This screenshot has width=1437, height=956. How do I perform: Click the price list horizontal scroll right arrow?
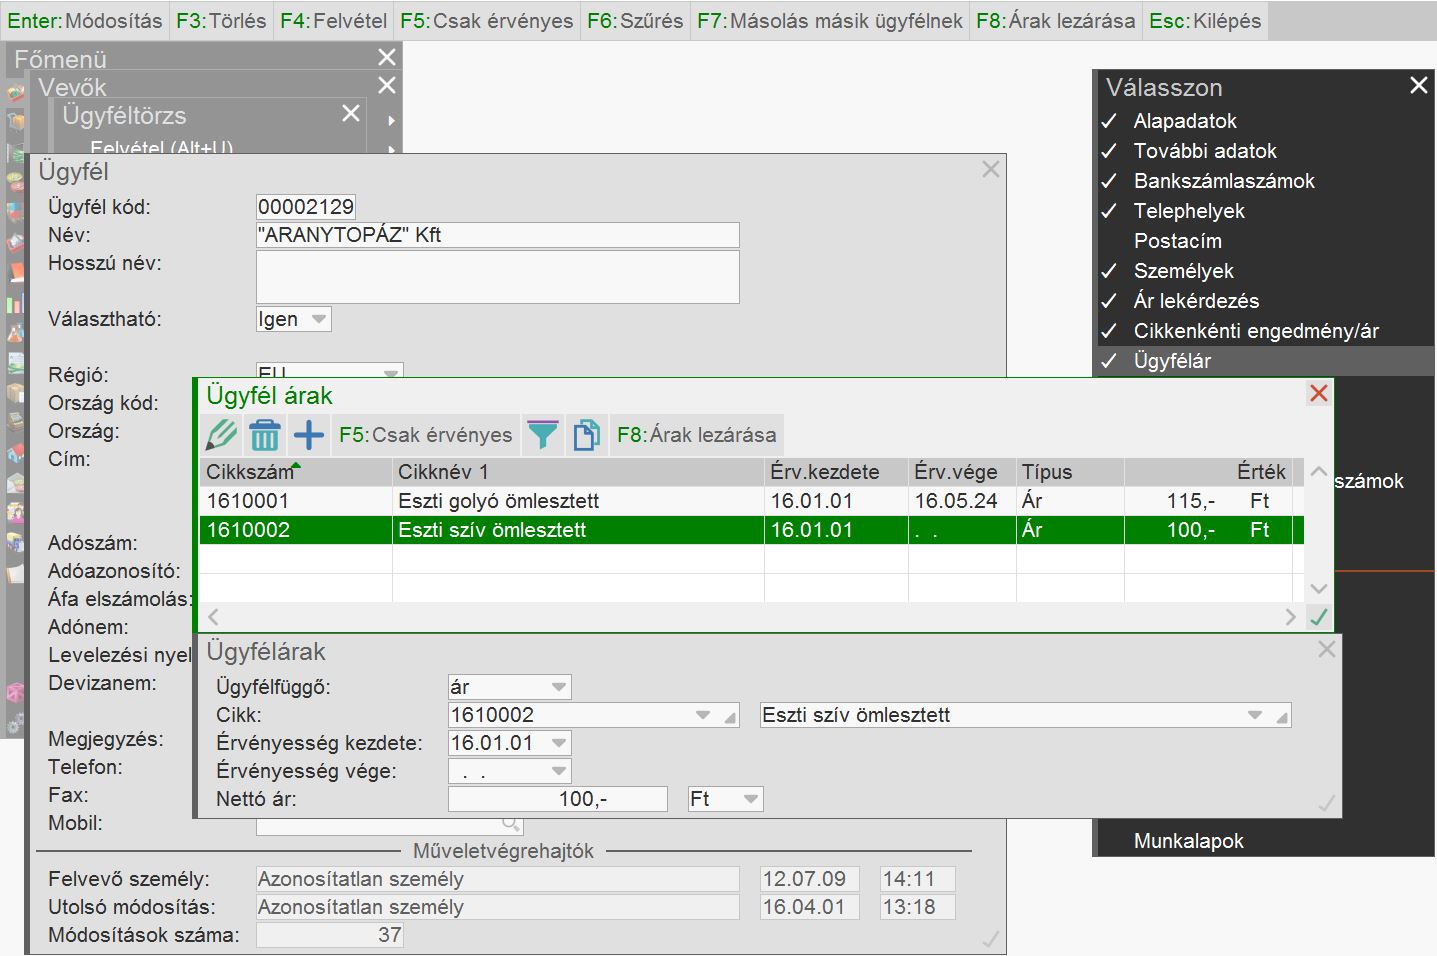1291,617
